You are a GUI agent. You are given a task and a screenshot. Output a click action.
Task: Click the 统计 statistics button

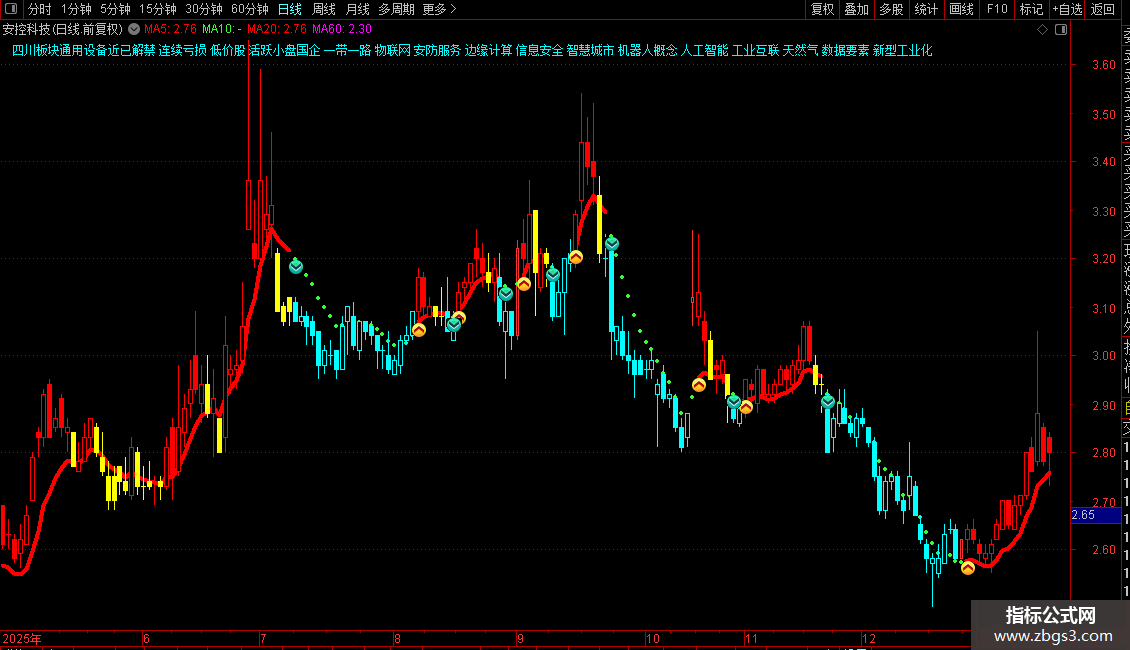926,9
